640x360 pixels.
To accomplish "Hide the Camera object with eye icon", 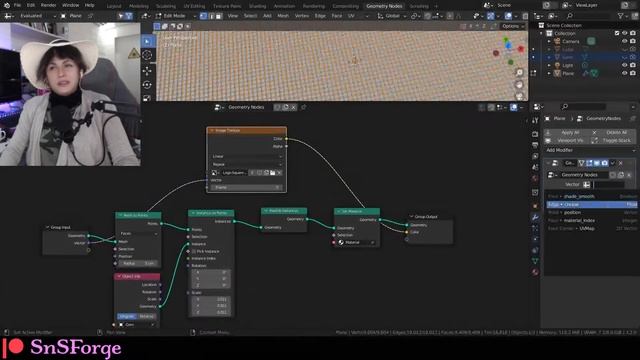I will pos(624,41).
